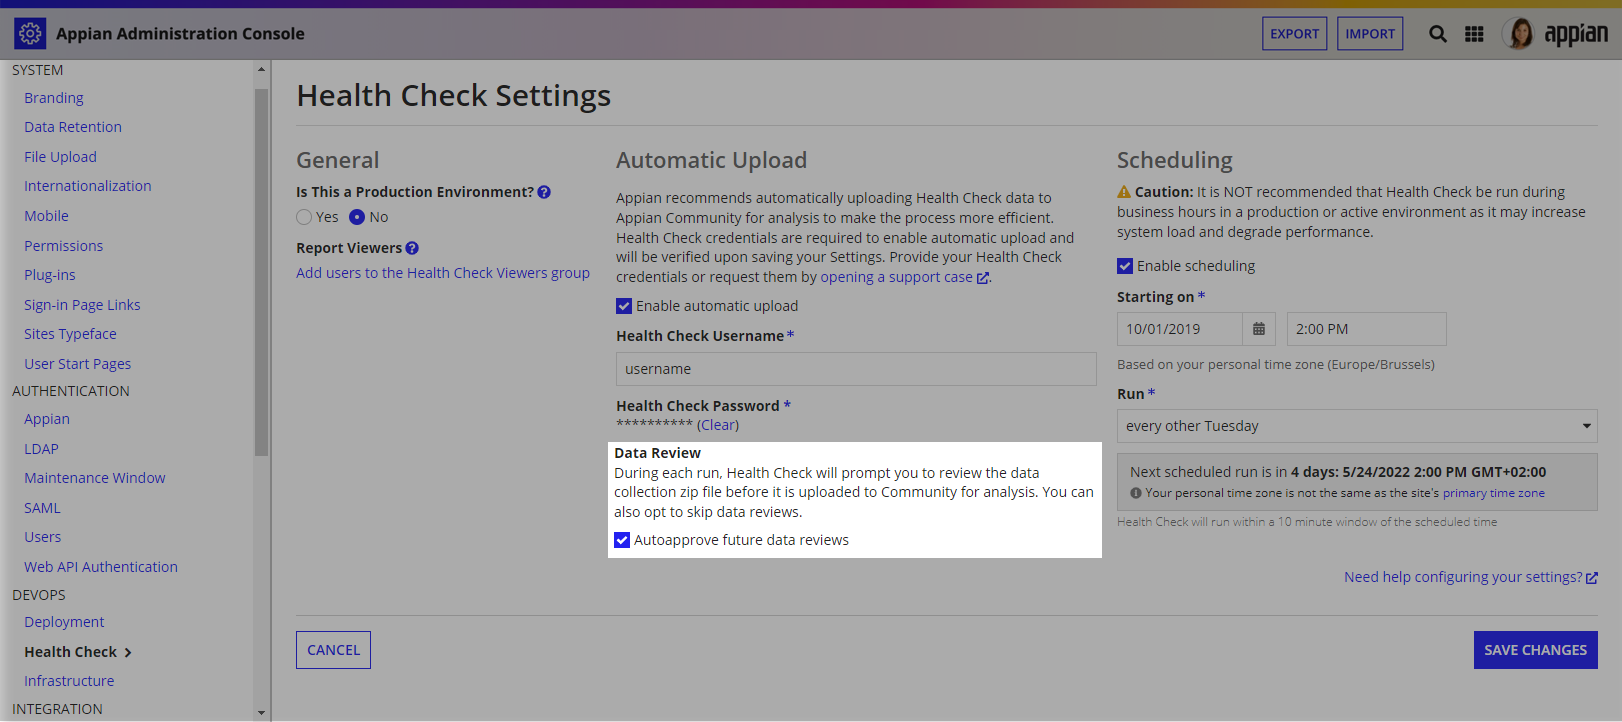
Task: Click the Appian logo
Action: tap(1576, 35)
